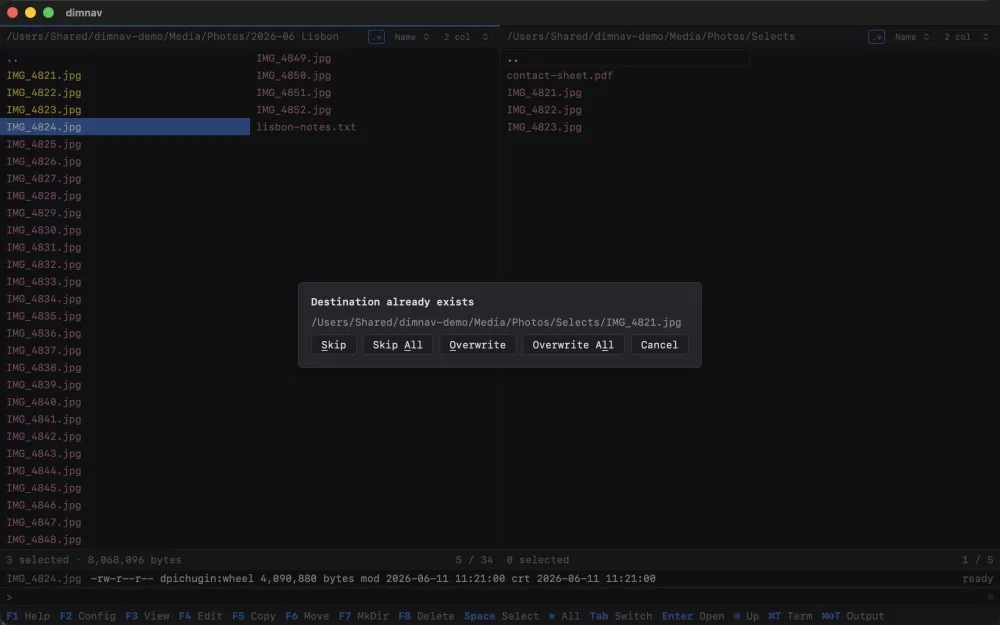Click F4 Edit in the function bar
Image resolution: width=1000 pixels, height=625 pixels.
click(x=200, y=616)
